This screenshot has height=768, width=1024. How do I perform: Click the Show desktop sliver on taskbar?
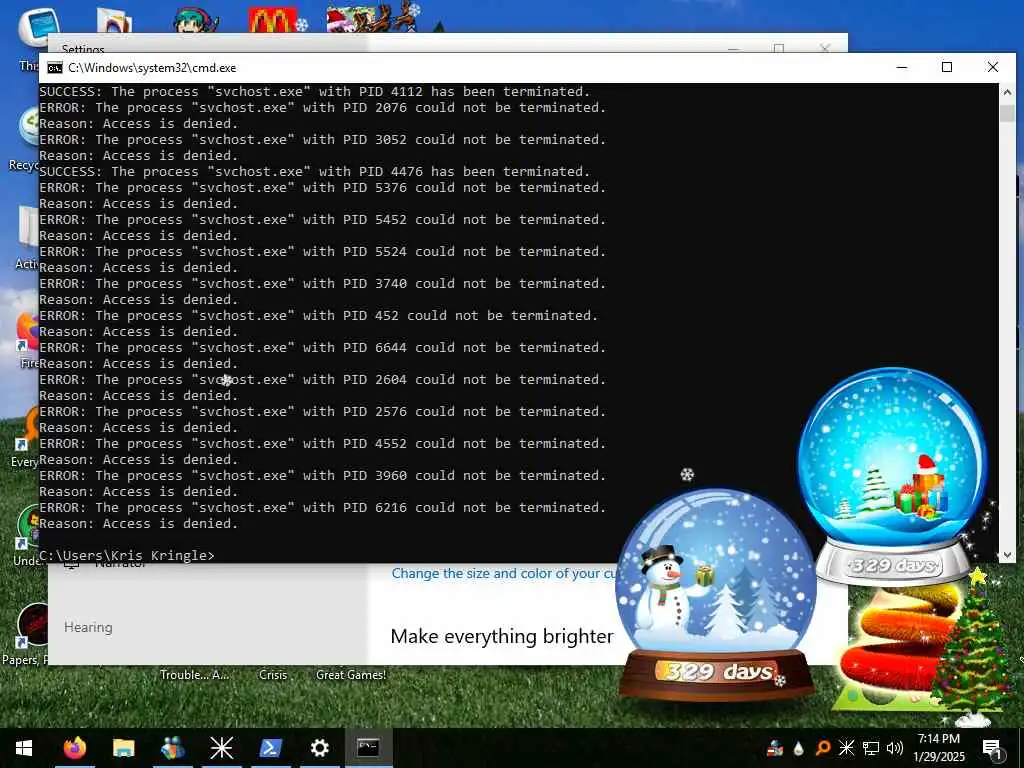pos(1021,748)
